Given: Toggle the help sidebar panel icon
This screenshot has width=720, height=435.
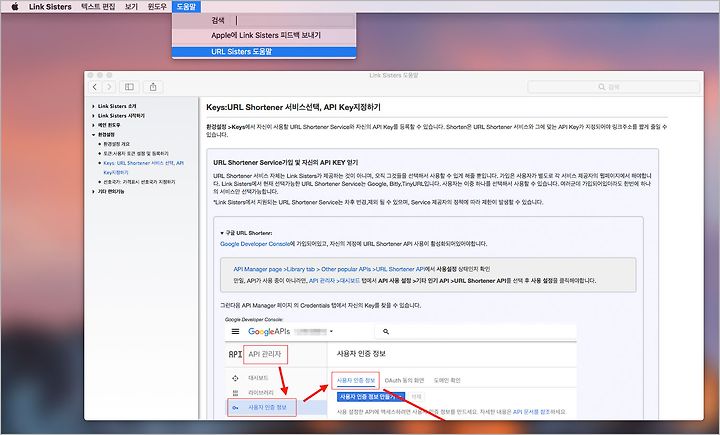Looking at the screenshot, I should (129, 87).
